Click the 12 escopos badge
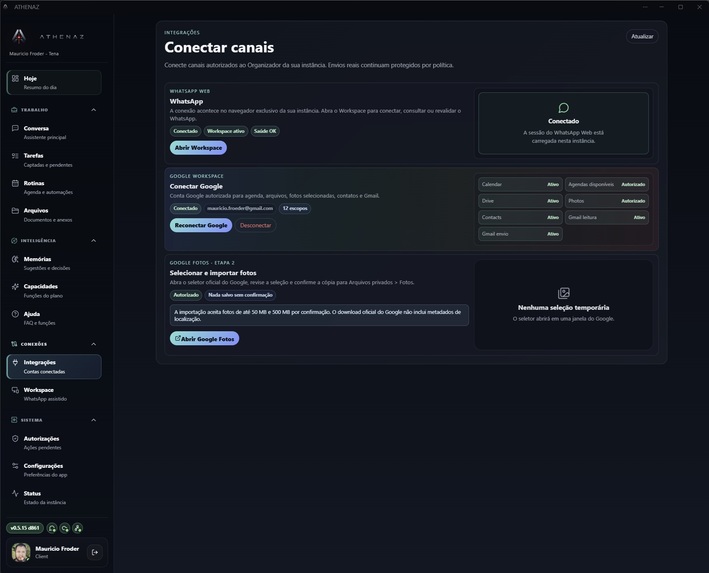This screenshot has height=573, width=709. 295,208
